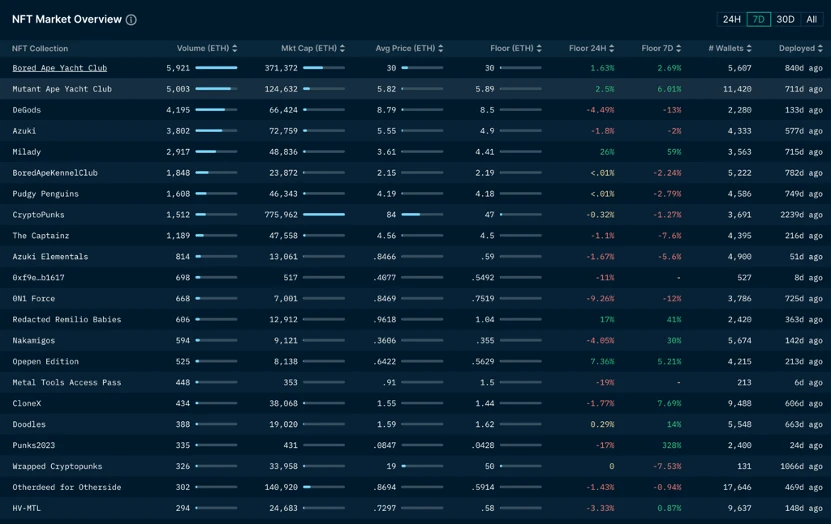Sort by Floor 24H column arrows
The width and height of the screenshot is (832, 524).
(x=618, y=48)
